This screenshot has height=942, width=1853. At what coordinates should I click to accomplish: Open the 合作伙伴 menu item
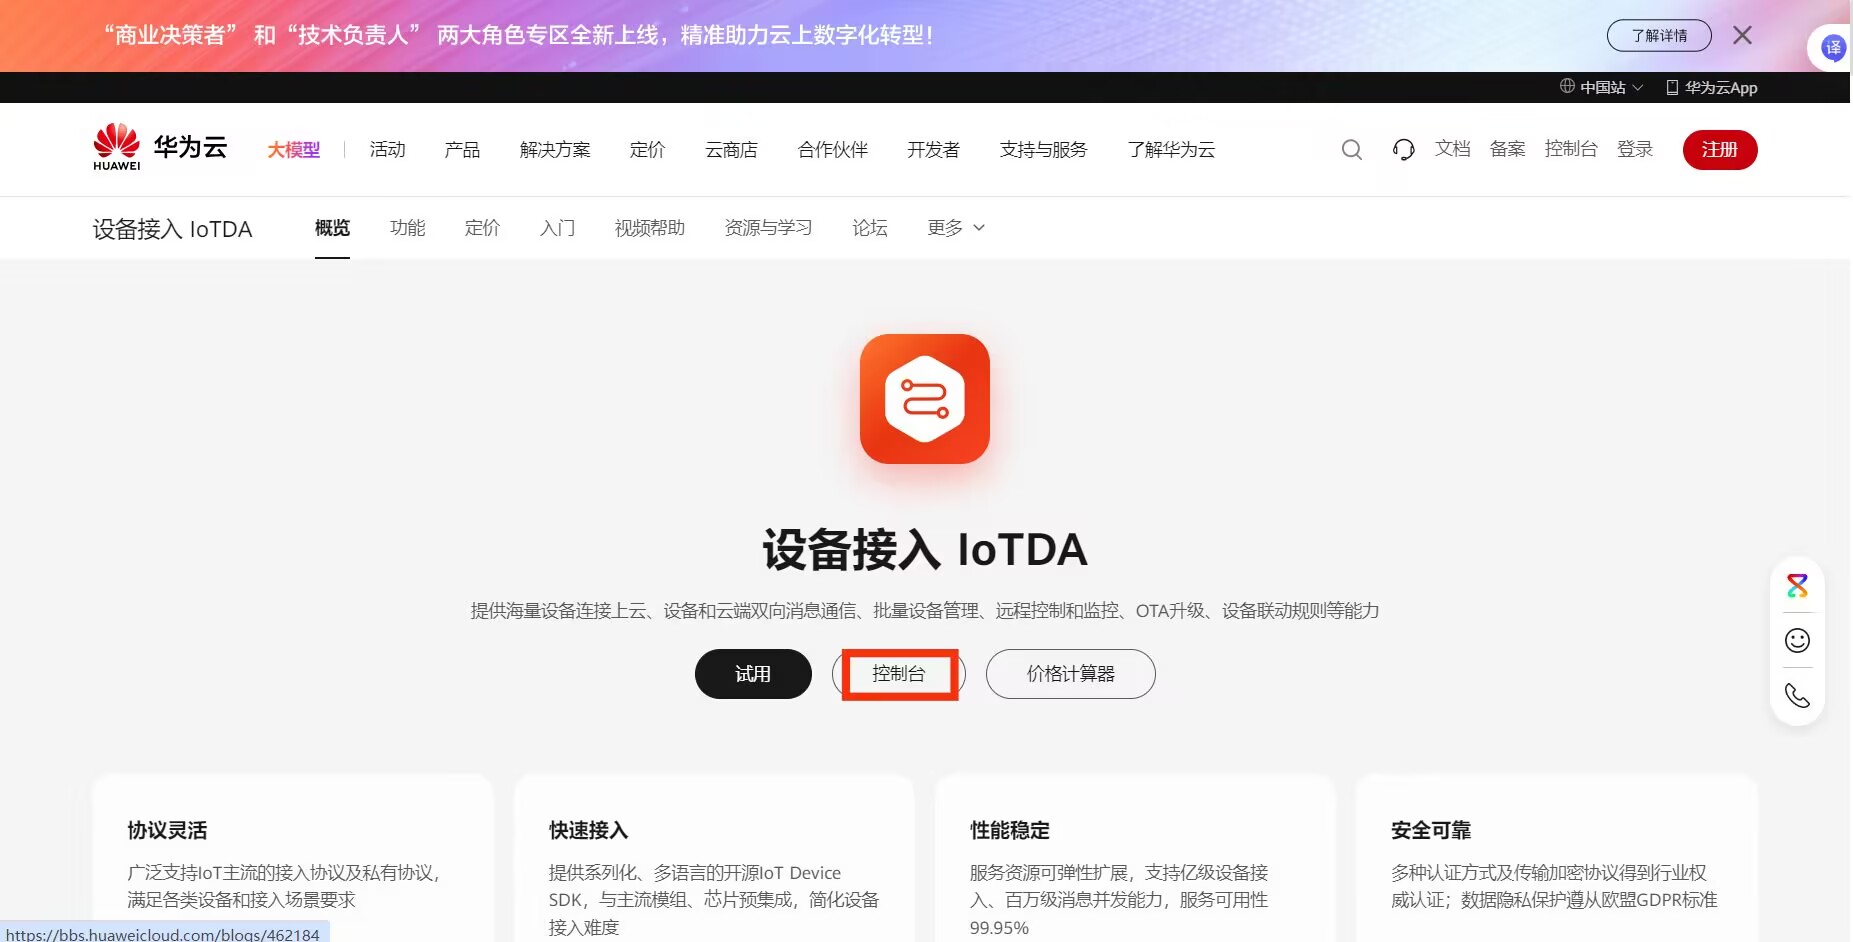832,150
